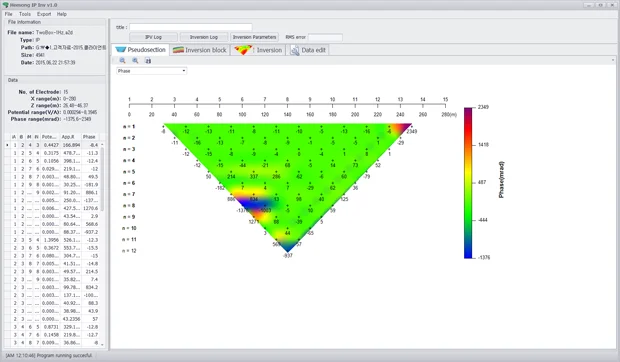Click the phase color scale bar

[x=468, y=183]
